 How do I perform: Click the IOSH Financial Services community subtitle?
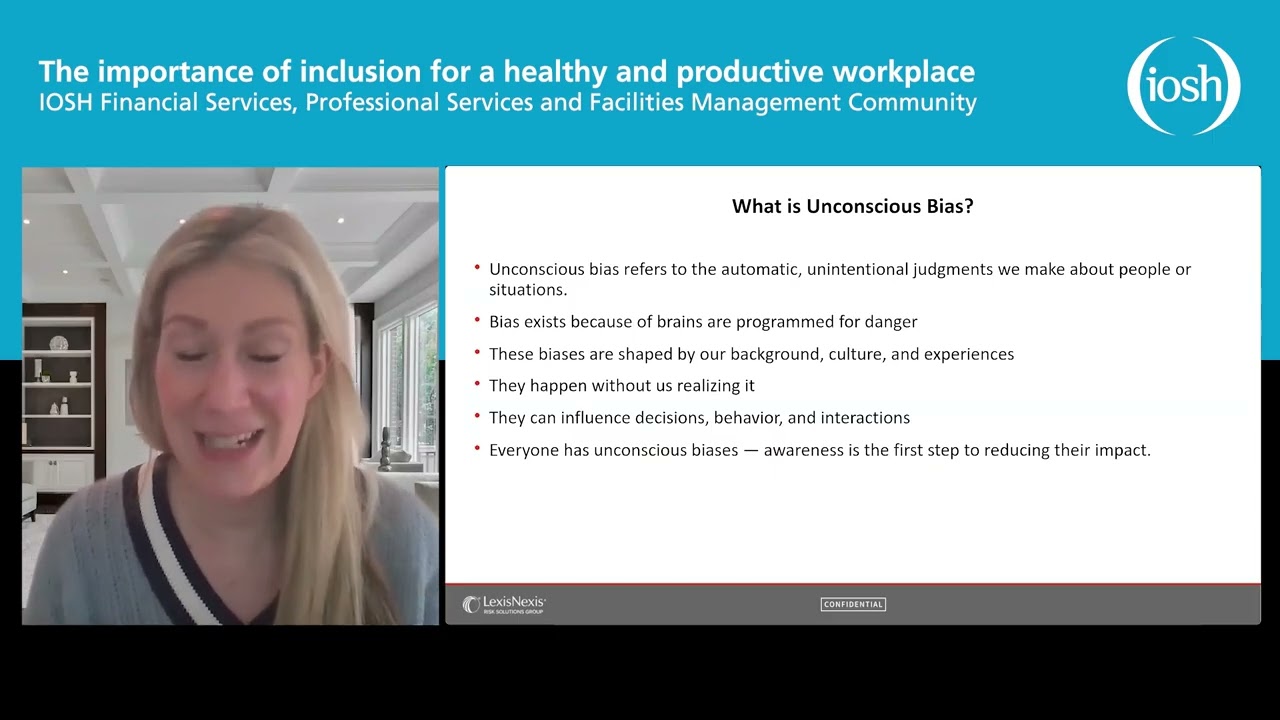[508, 102]
